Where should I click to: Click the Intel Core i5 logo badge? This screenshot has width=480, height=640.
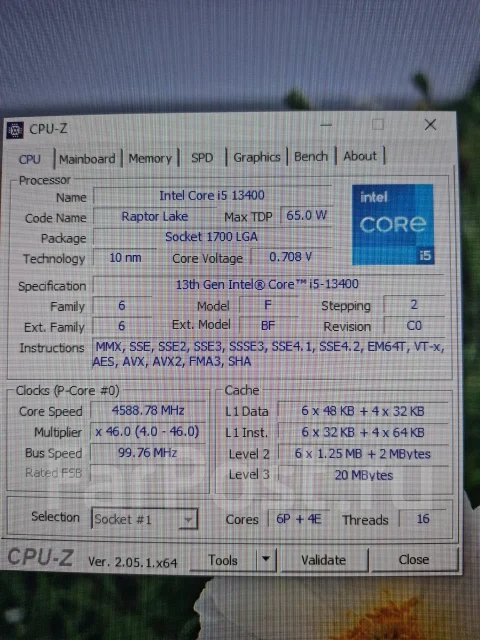click(x=393, y=224)
